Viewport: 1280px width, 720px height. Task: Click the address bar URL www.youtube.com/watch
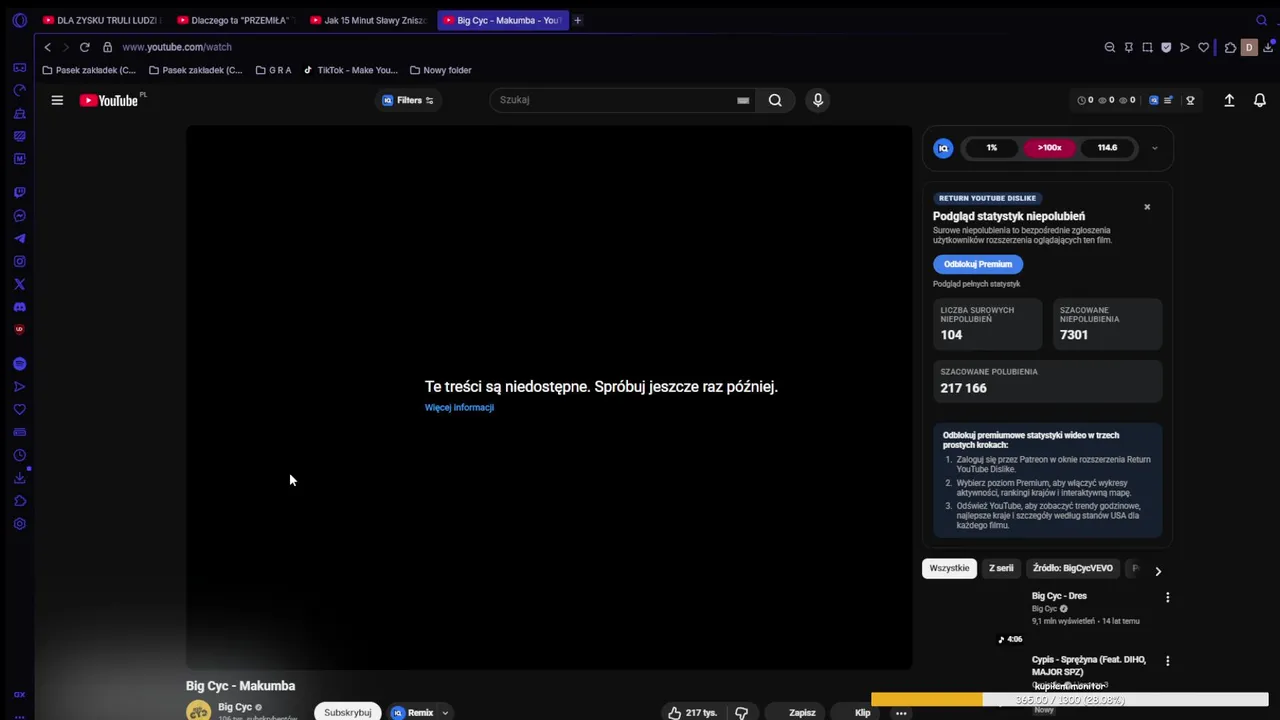coord(177,47)
